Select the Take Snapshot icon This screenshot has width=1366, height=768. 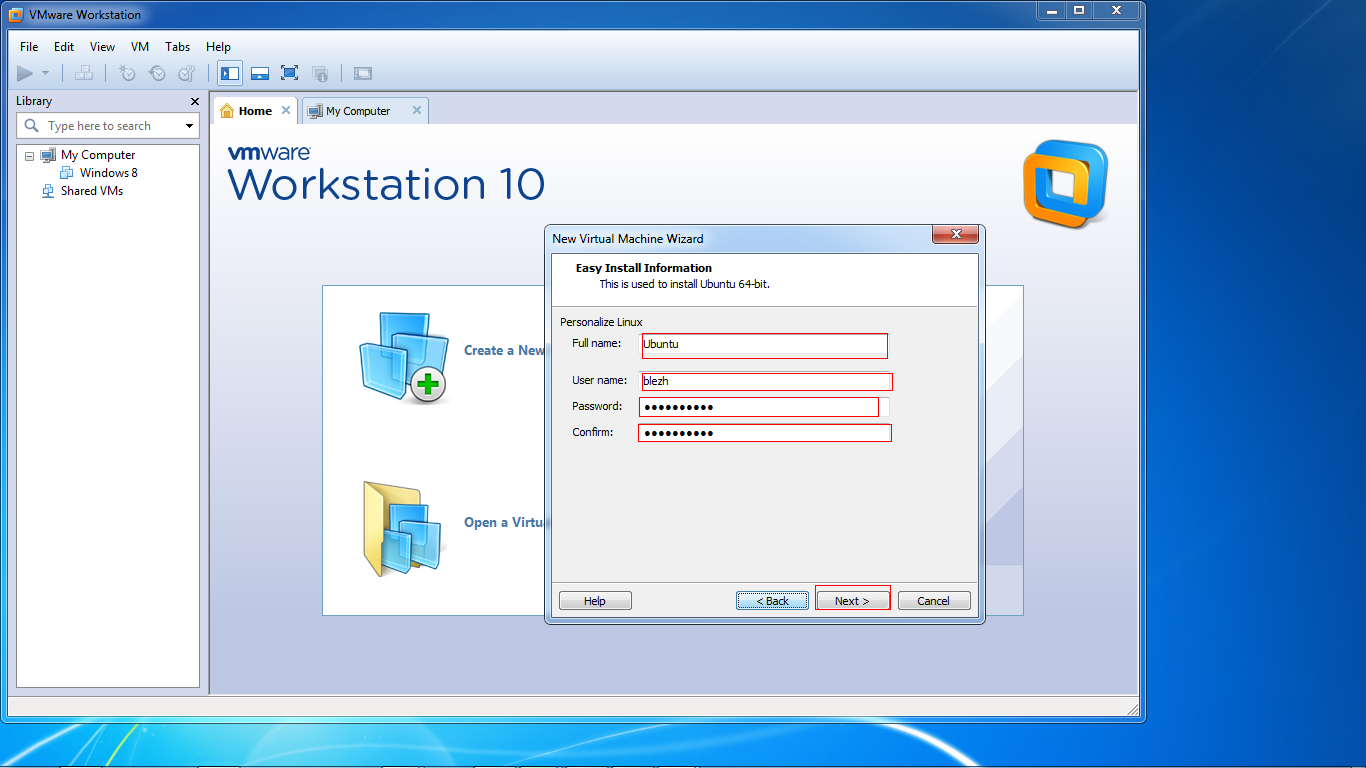127,72
